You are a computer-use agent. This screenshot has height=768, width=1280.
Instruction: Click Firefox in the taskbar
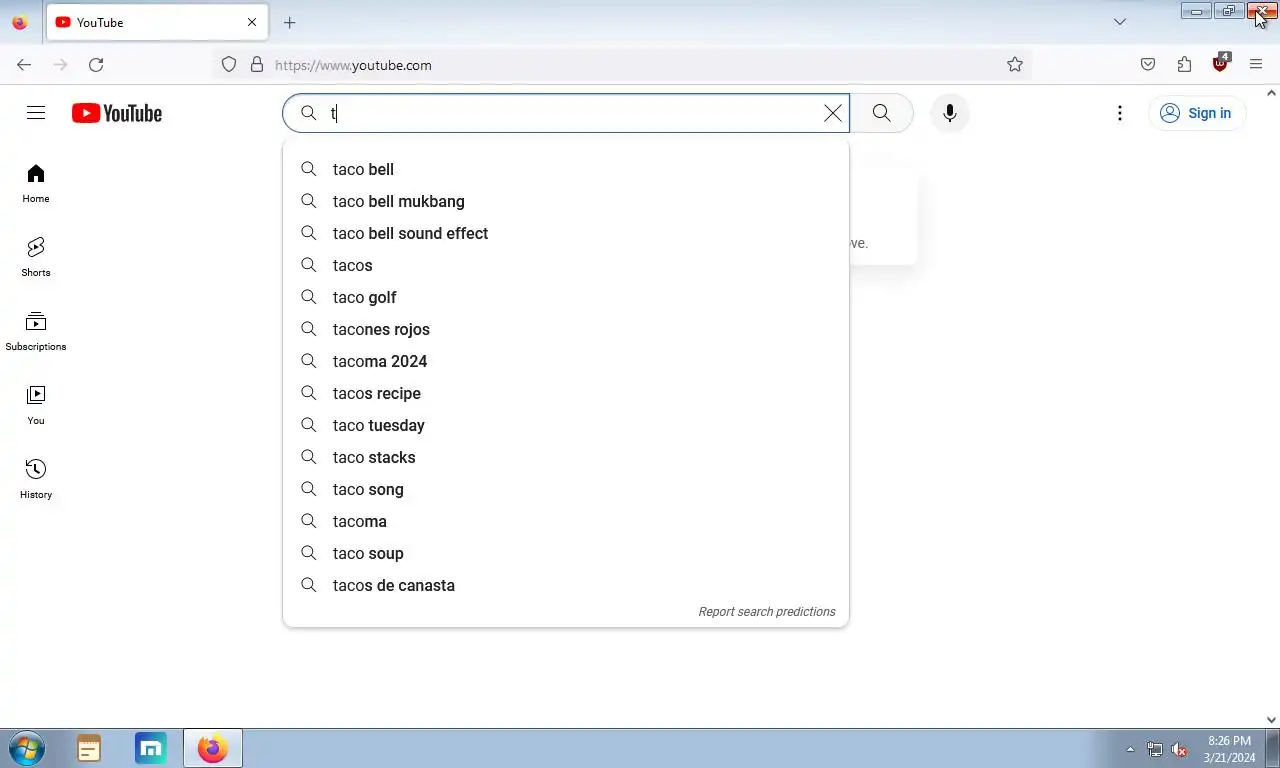click(x=212, y=748)
